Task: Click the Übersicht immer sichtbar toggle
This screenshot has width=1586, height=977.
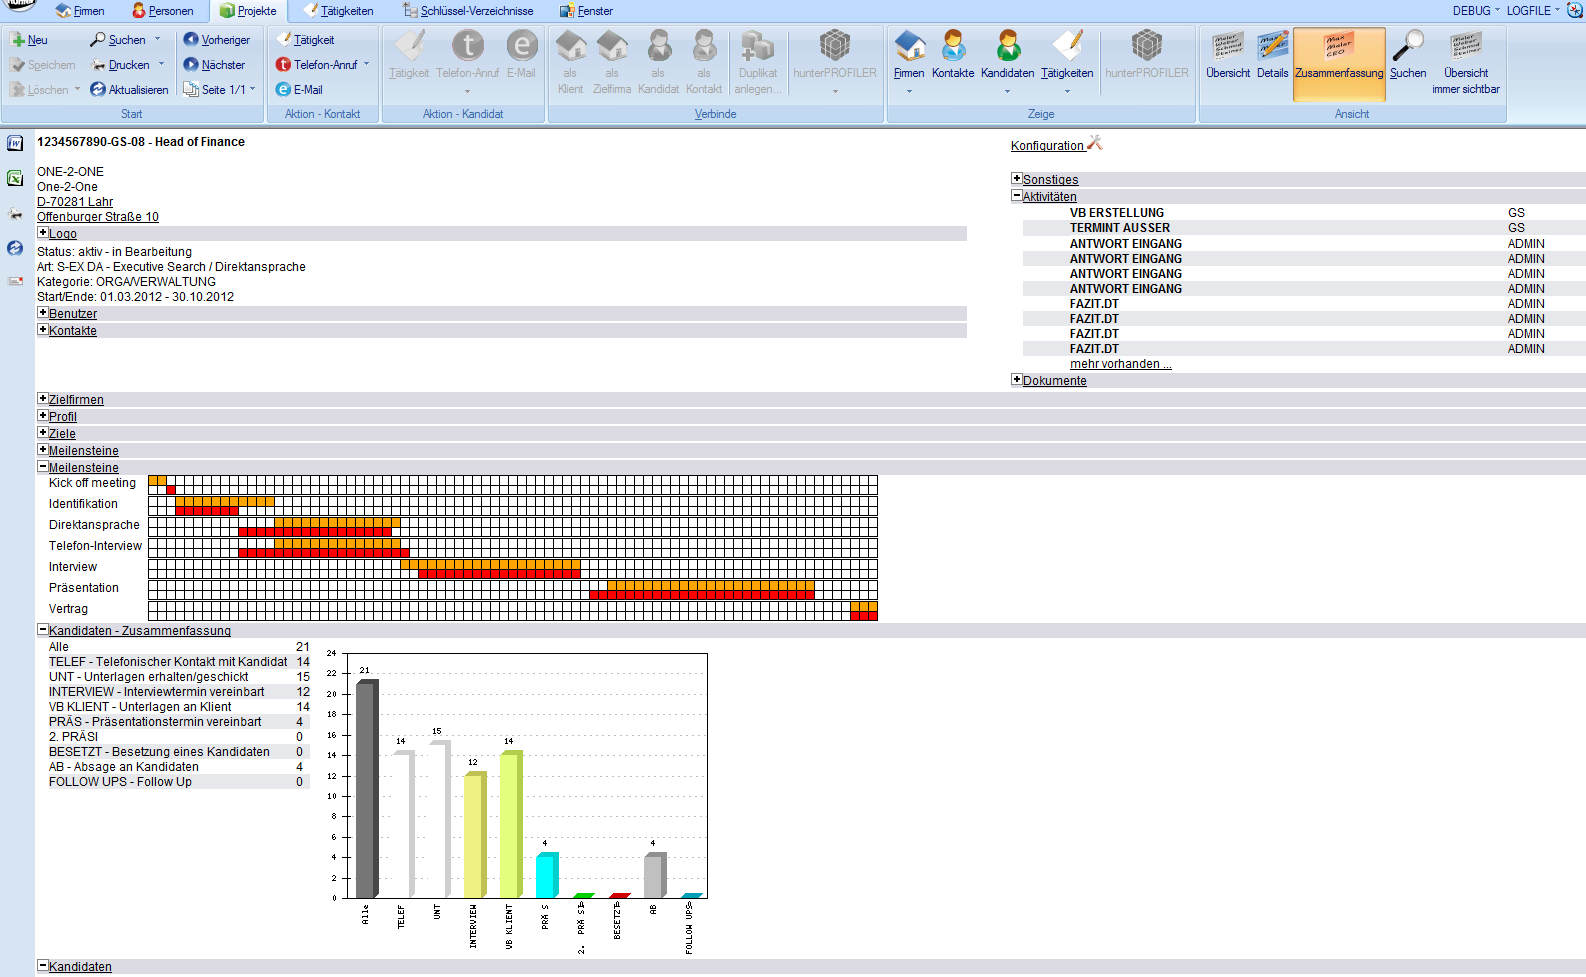Action: (1465, 60)
